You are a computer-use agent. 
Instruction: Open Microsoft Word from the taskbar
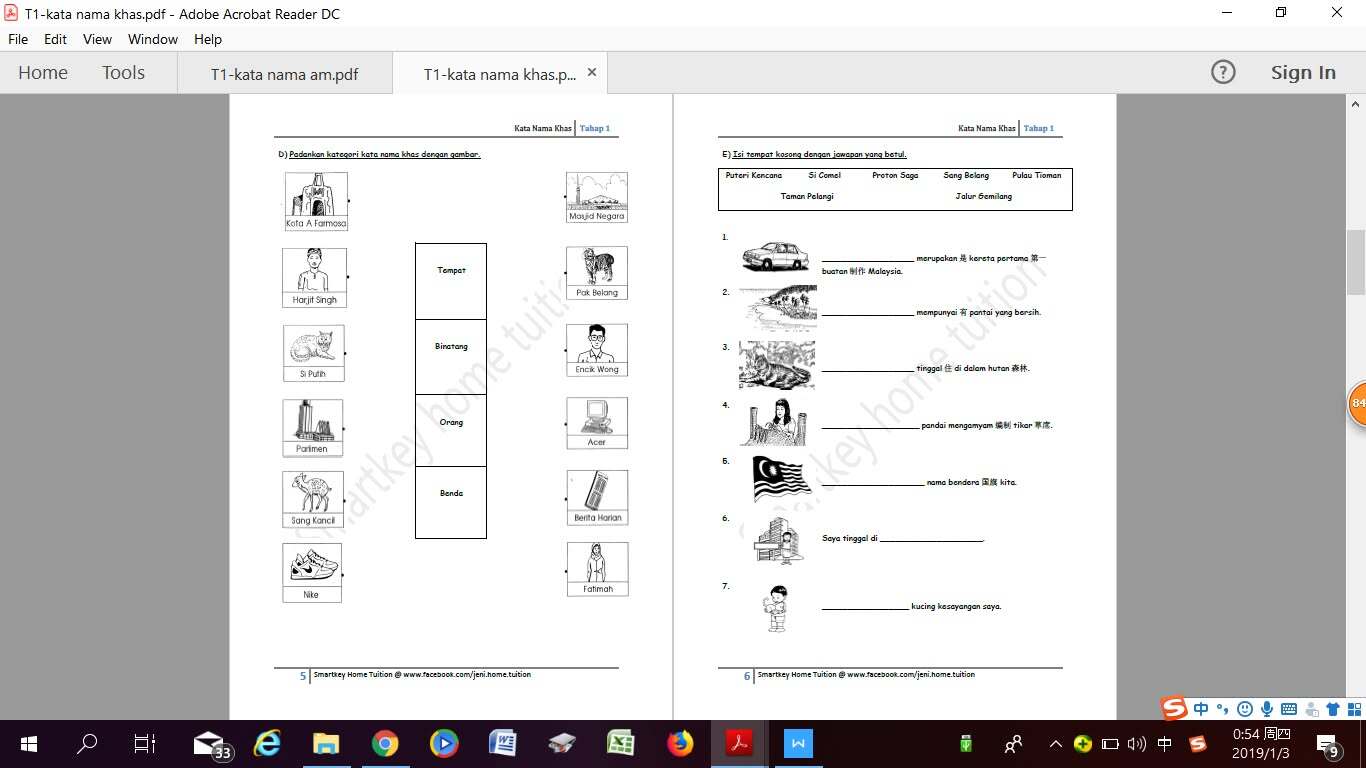502,744
